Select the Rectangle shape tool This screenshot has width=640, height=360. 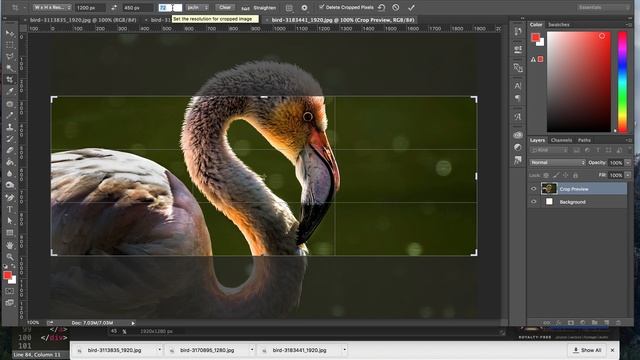pos(10,233)
